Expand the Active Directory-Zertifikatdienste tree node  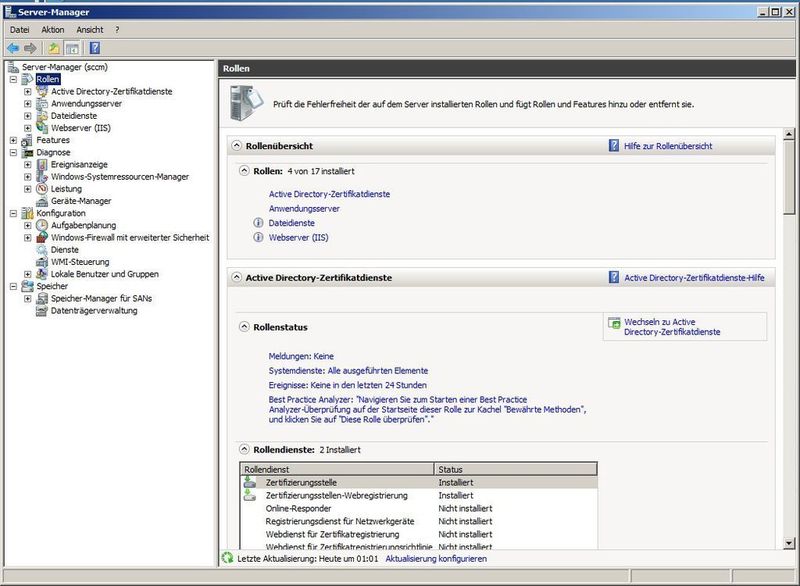28,92
